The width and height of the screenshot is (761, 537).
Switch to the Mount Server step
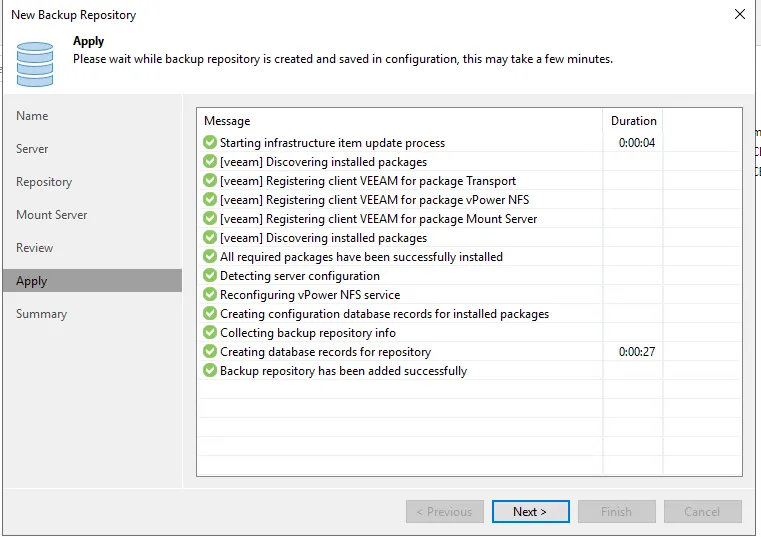click(52, 215)
